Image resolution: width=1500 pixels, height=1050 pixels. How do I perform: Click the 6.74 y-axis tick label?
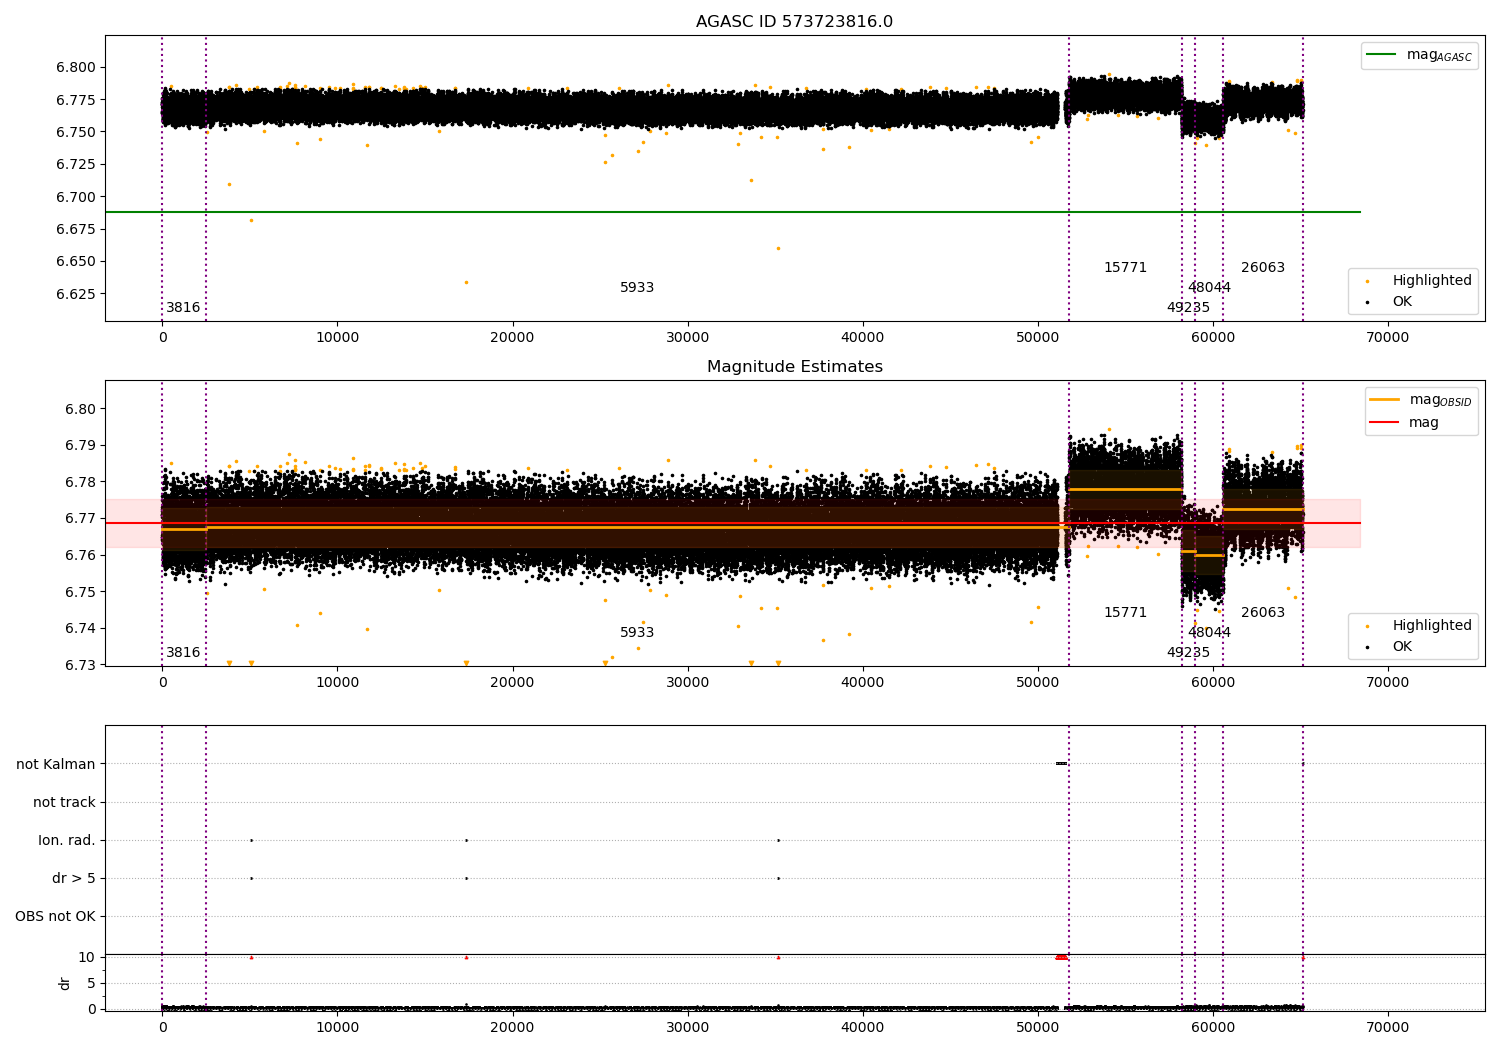pyautogui.click(x=80, y=629)
